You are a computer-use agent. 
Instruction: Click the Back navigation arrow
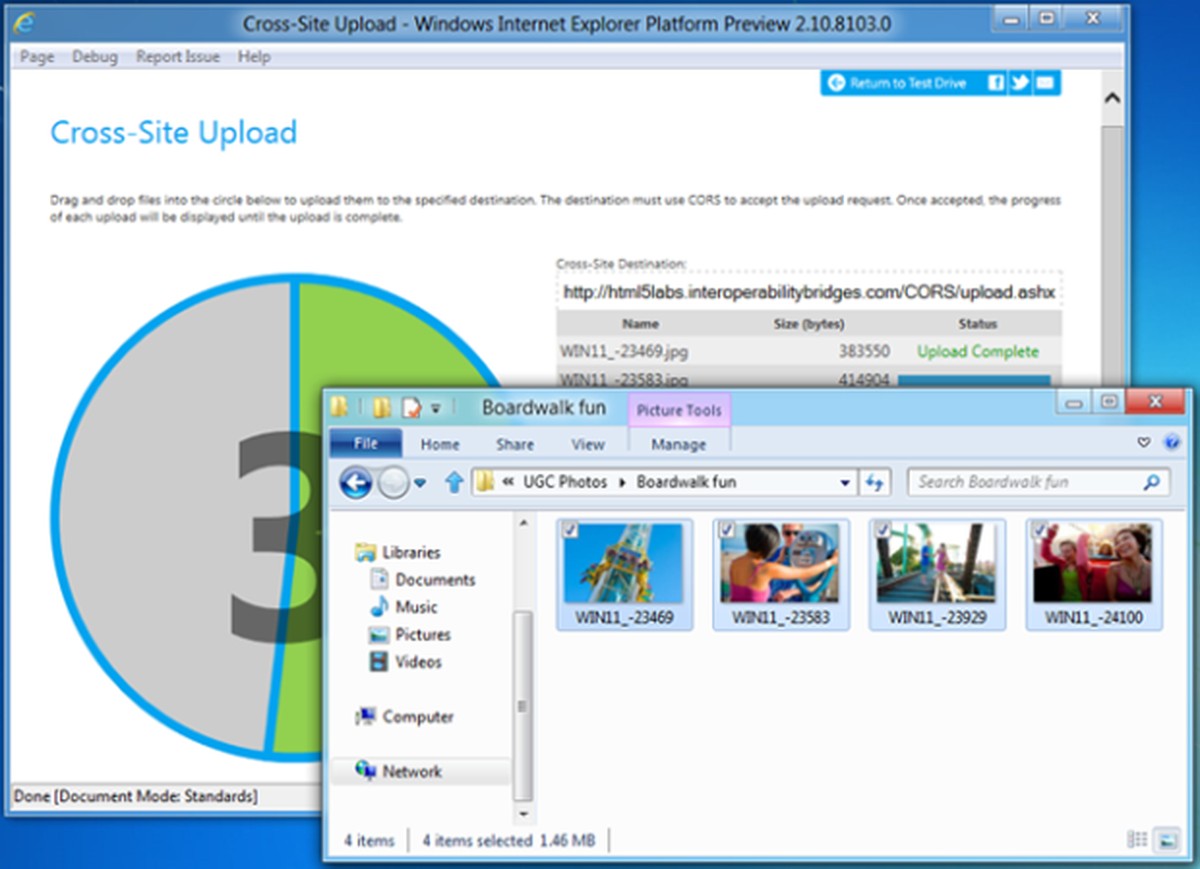click(x=357, y=482)
